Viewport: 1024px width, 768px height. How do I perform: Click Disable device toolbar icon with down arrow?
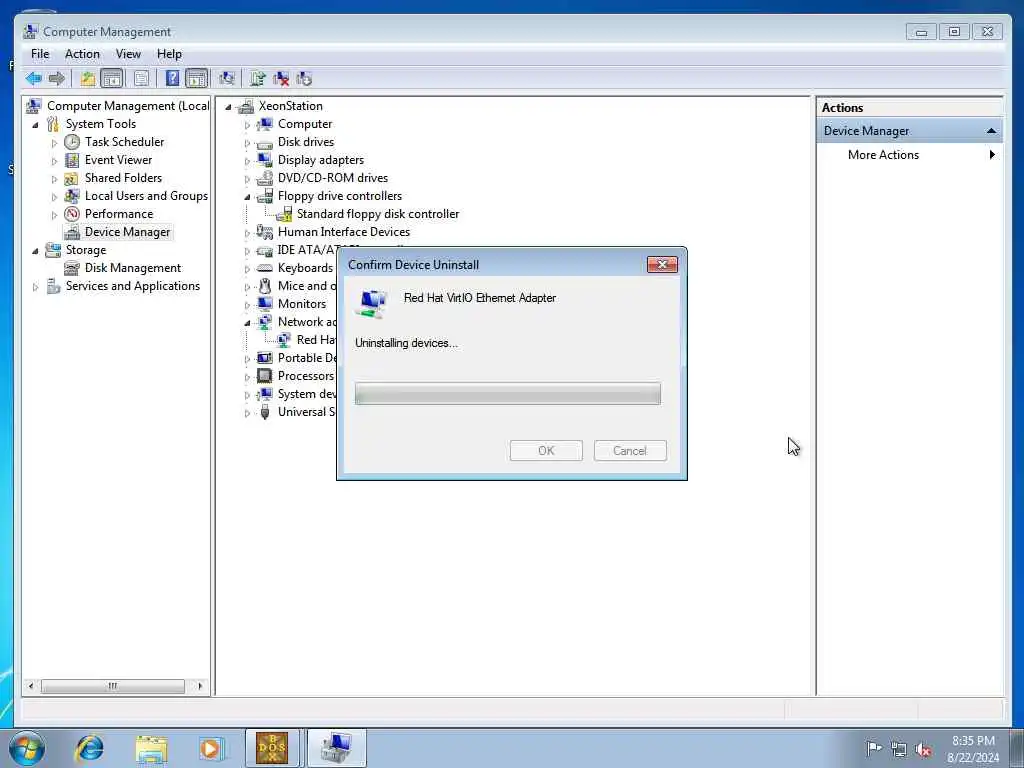tap(304, 79)
